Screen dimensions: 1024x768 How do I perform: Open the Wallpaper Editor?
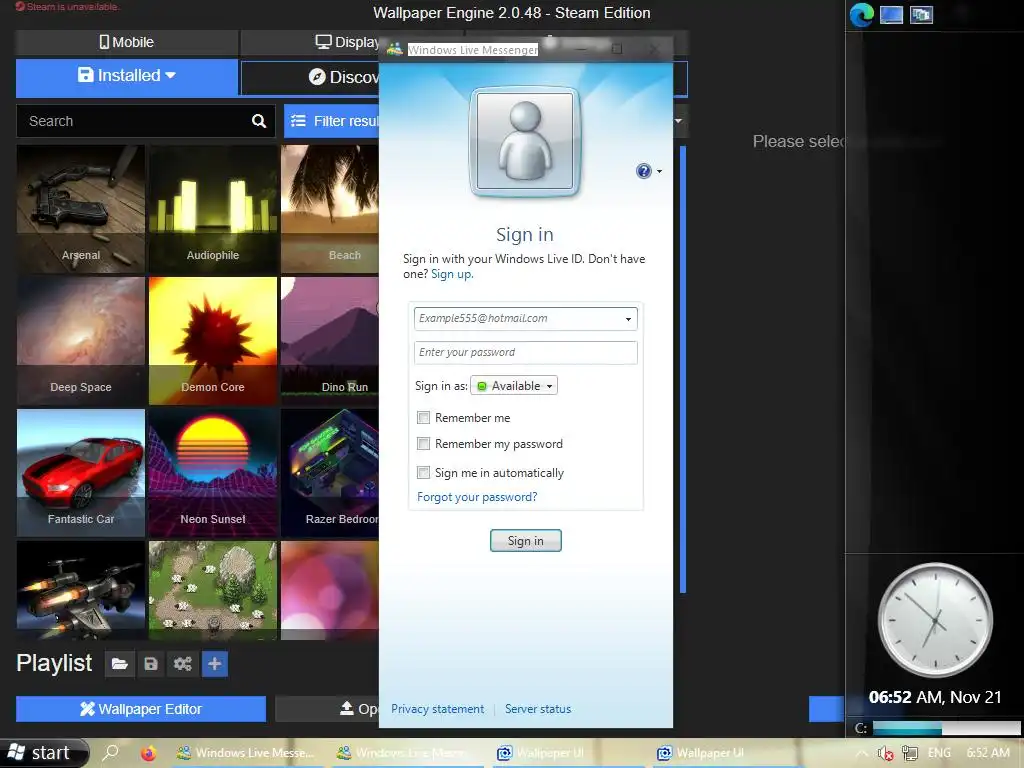tap(141, 709)
